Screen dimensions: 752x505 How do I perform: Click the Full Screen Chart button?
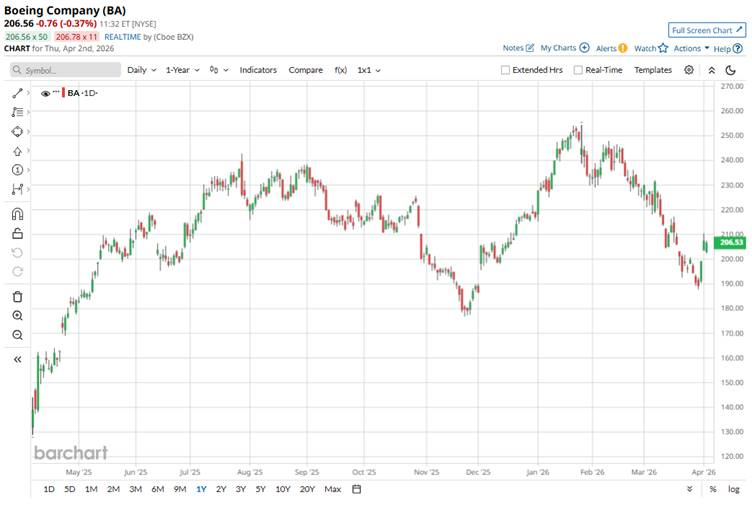tap(707, 30)
